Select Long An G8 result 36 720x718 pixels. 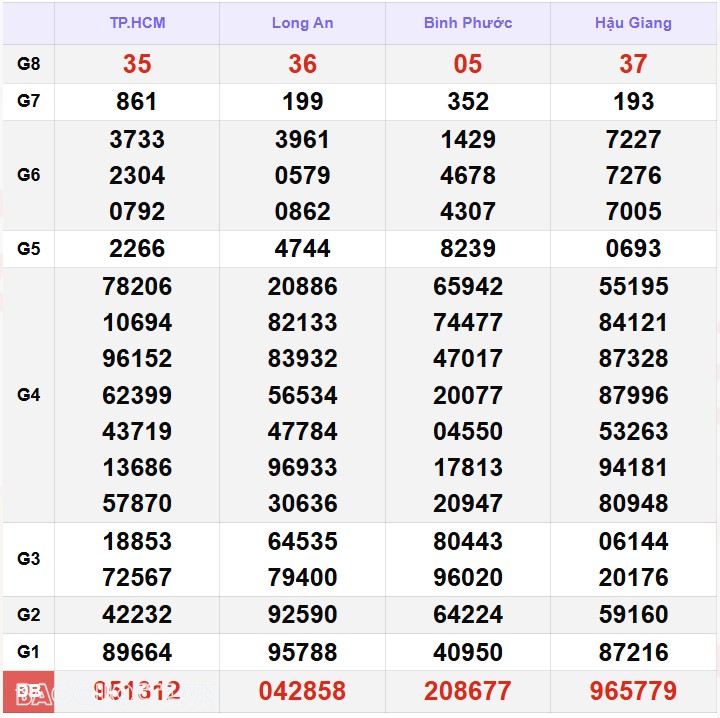pos(302,64)
